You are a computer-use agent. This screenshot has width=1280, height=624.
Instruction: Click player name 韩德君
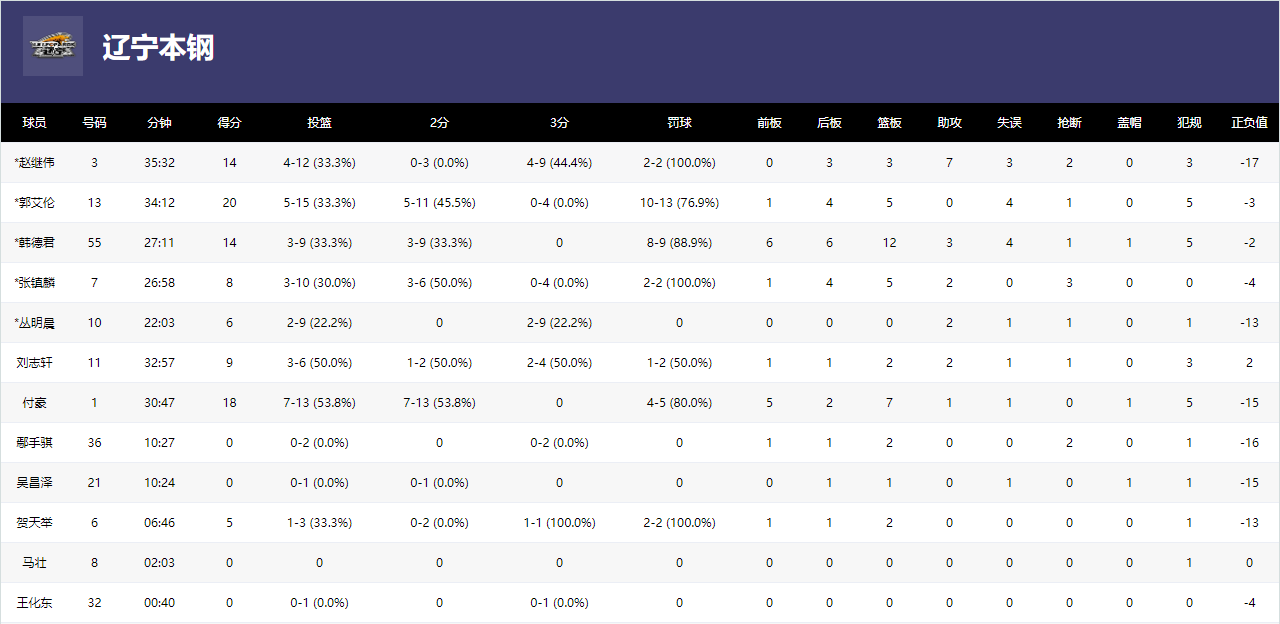(x=36, y=243)
